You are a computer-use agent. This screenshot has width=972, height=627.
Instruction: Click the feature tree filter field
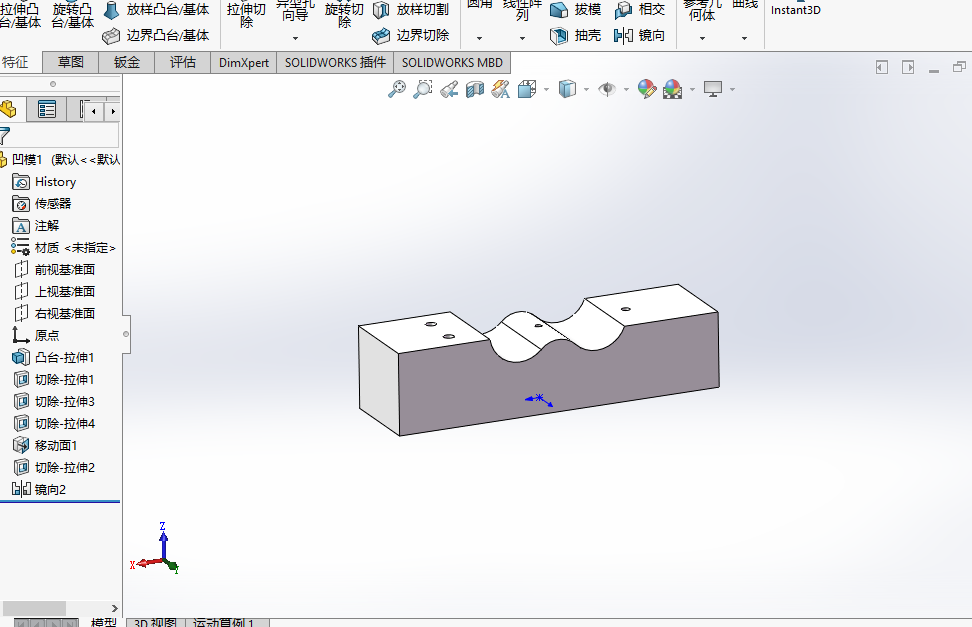click(64, 135)
